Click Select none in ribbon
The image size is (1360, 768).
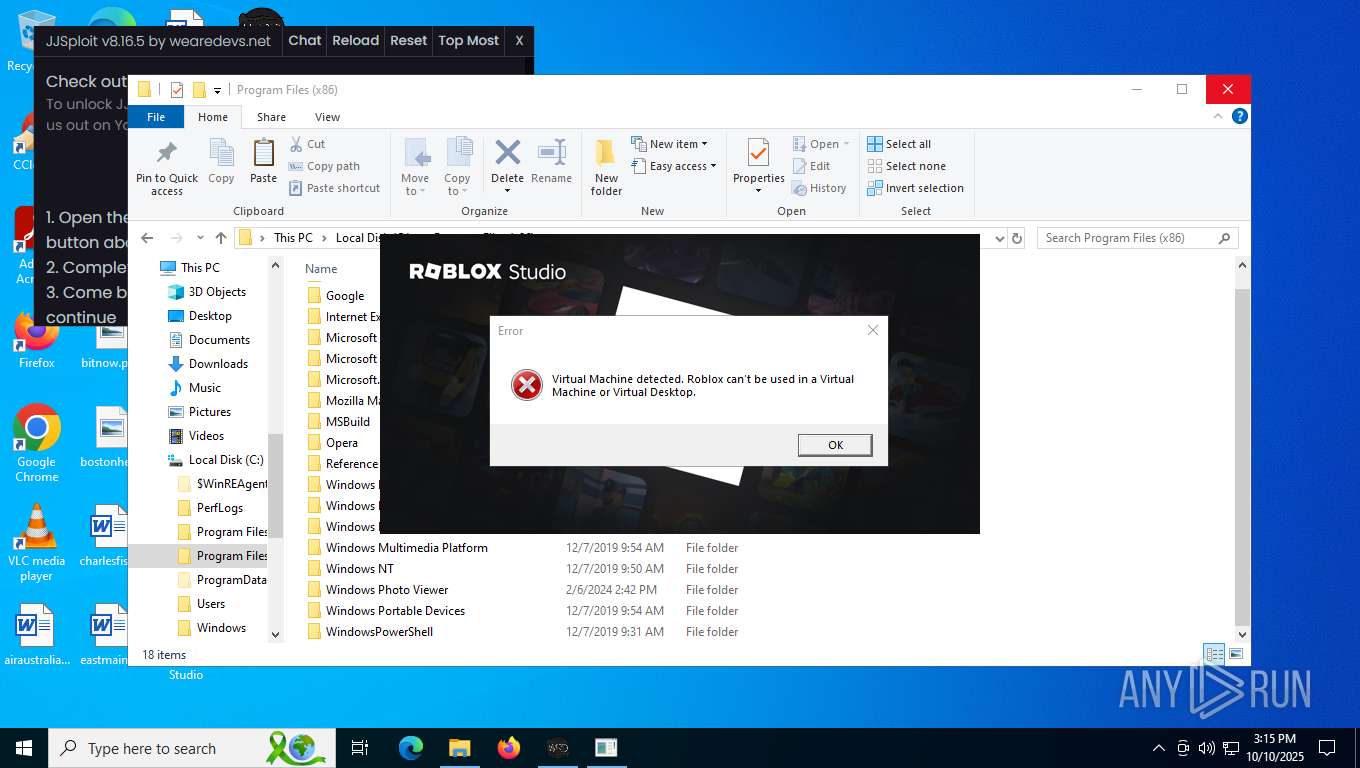click(906, 166)
